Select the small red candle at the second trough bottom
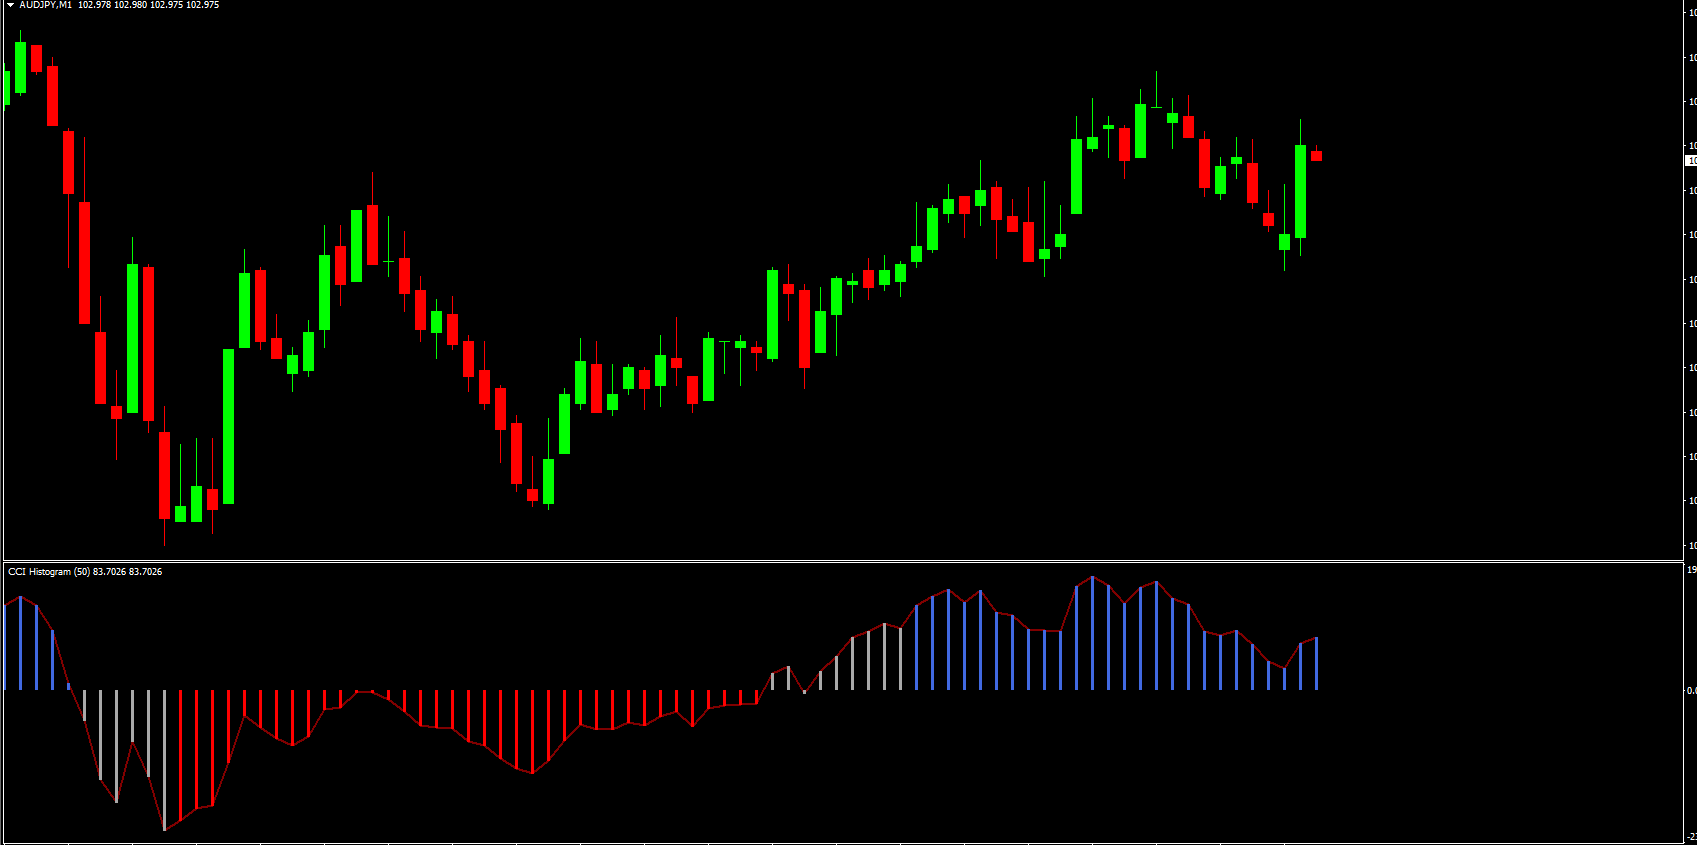Screen dimensions: 1697x845 point(533,495)
